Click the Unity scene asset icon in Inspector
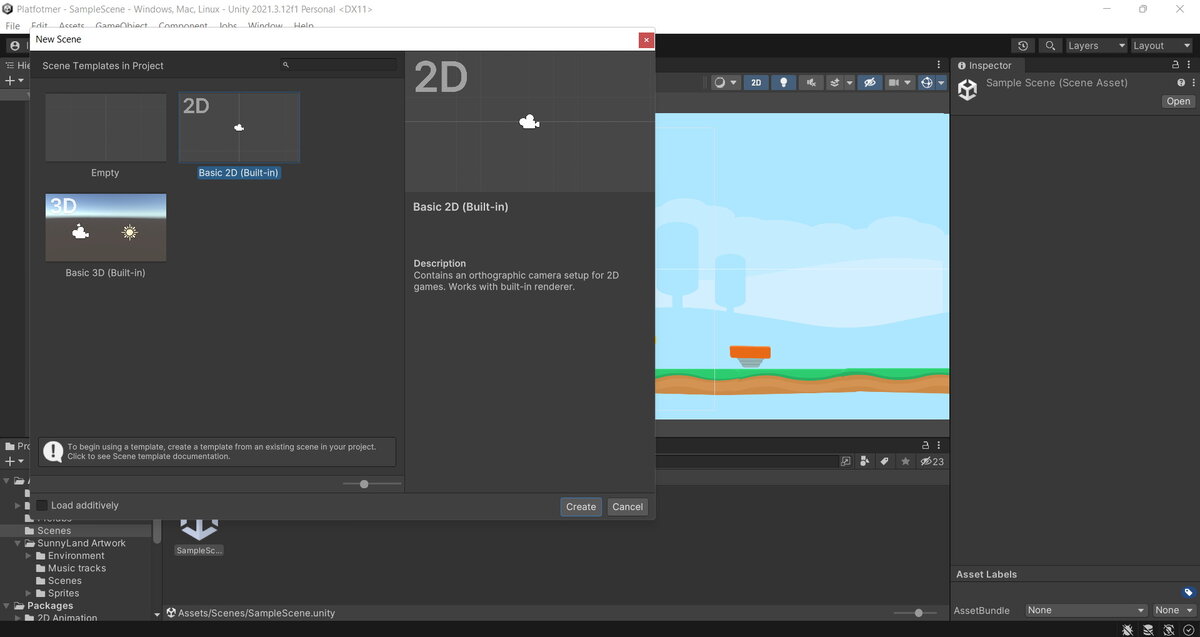 [967, 90]
